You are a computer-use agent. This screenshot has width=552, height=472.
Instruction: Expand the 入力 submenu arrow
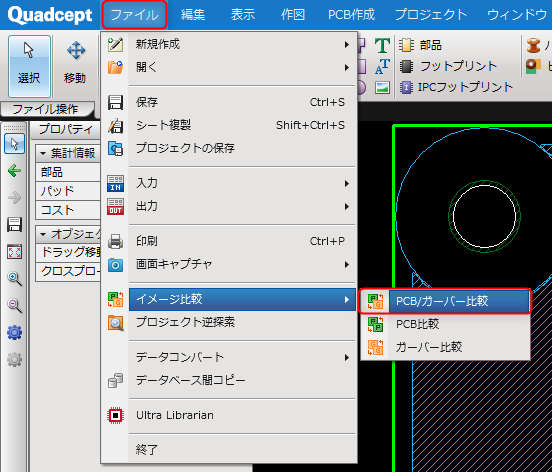click(x=347, y=183)
